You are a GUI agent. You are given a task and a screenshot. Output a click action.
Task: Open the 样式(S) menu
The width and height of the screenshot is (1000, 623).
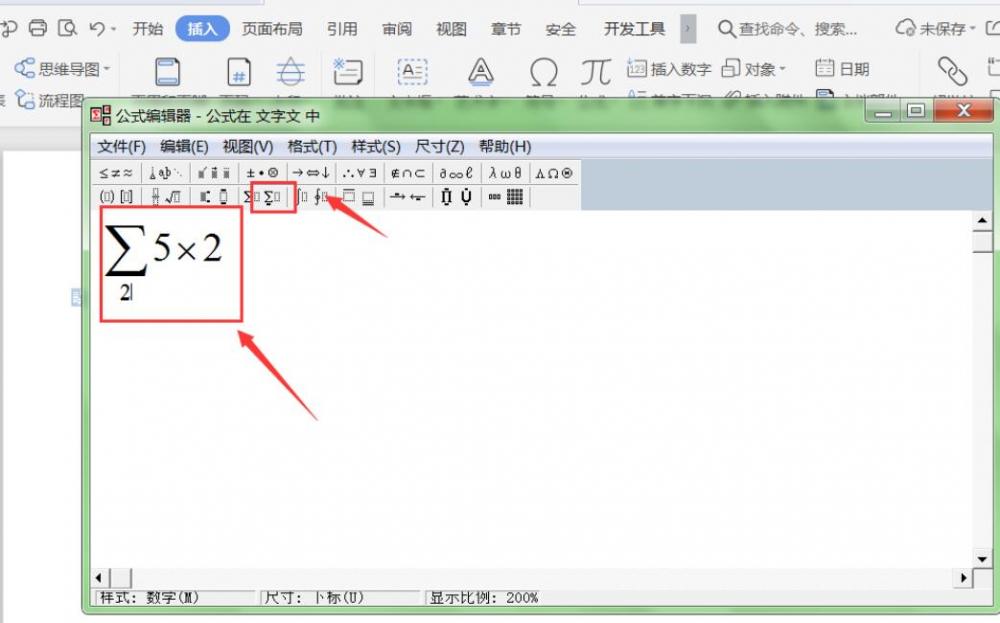pos(375,146)
